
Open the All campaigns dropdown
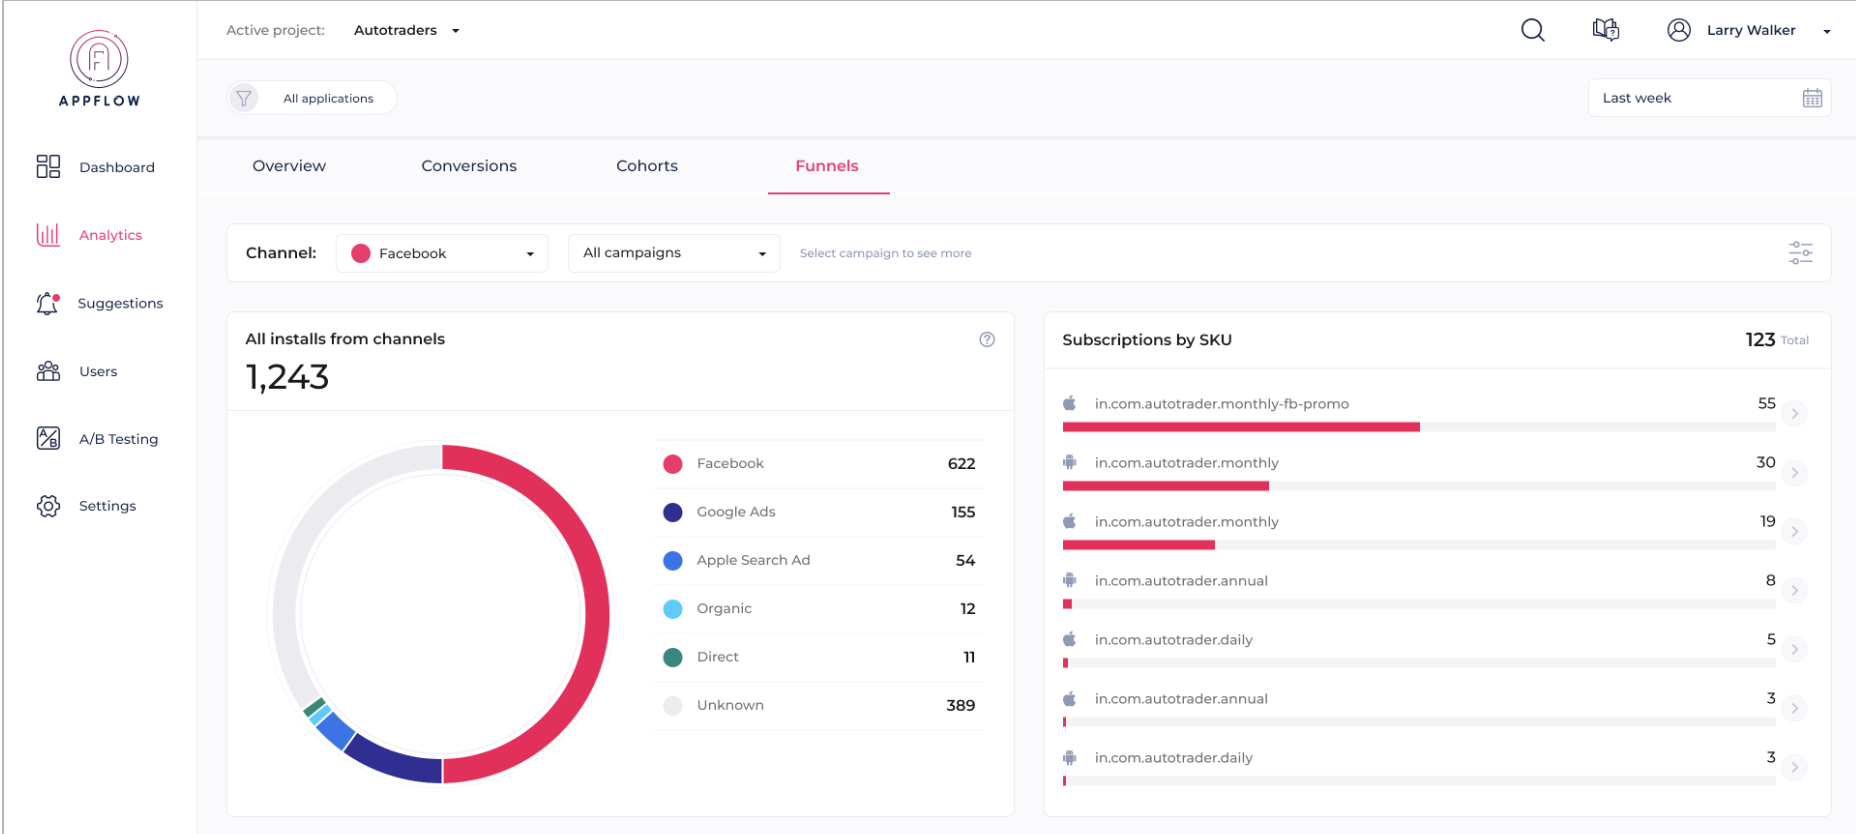pyautogui.click(x=673, y=253)
